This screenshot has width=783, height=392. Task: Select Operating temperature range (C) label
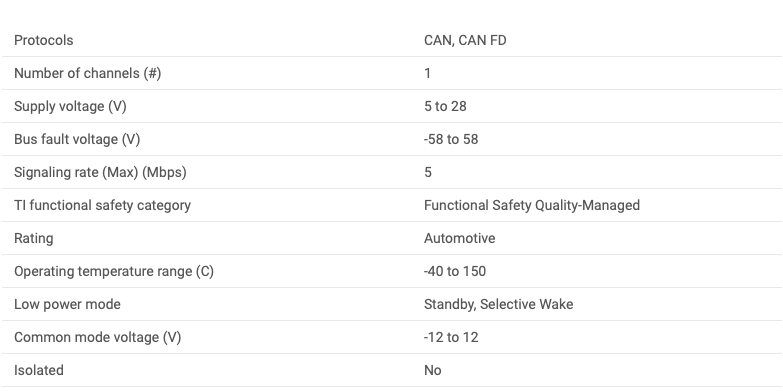point(114,271)
